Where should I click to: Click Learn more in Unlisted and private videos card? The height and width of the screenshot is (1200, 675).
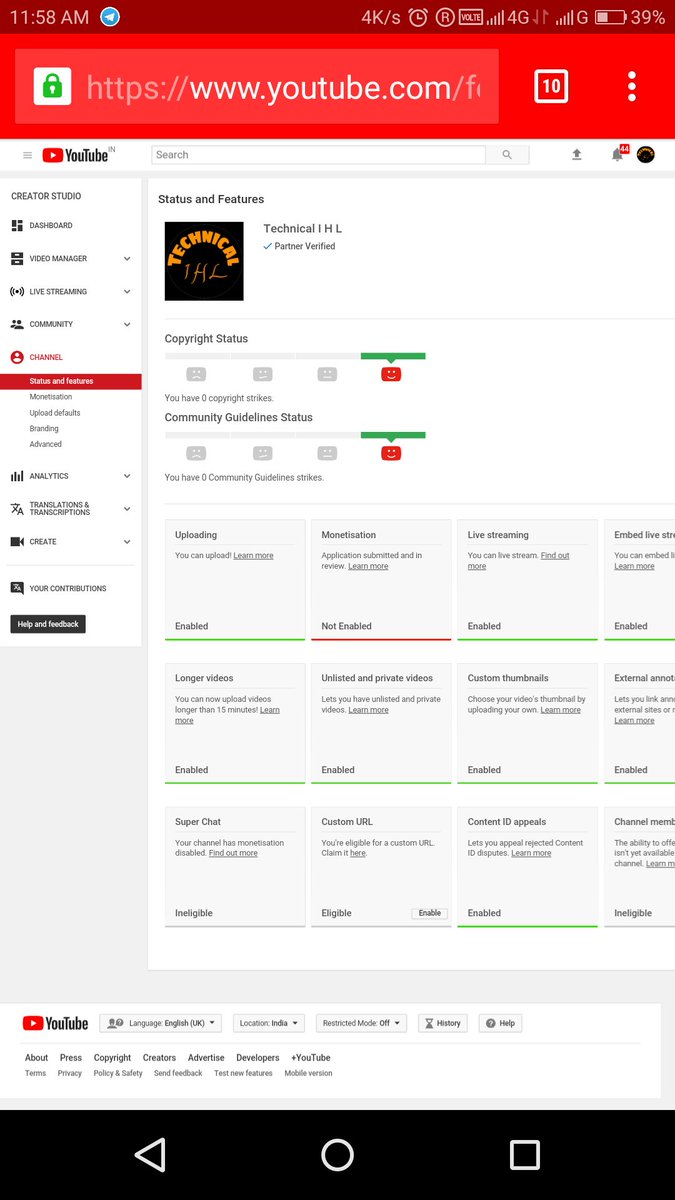(x=368, y=710)
